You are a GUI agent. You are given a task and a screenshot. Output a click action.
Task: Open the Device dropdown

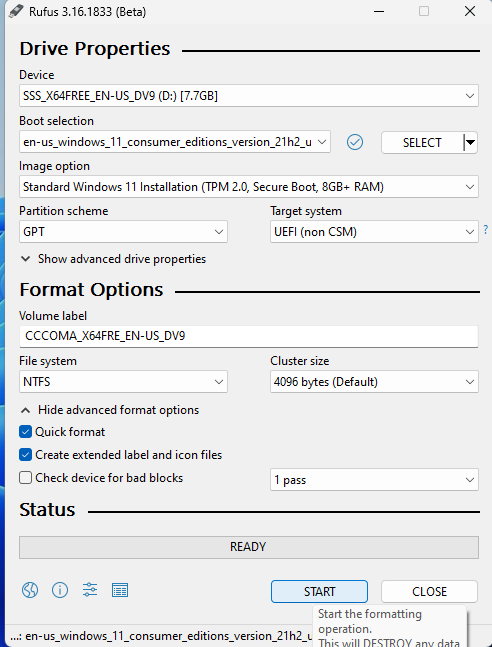pyautogui.click(x=248, y=96)
